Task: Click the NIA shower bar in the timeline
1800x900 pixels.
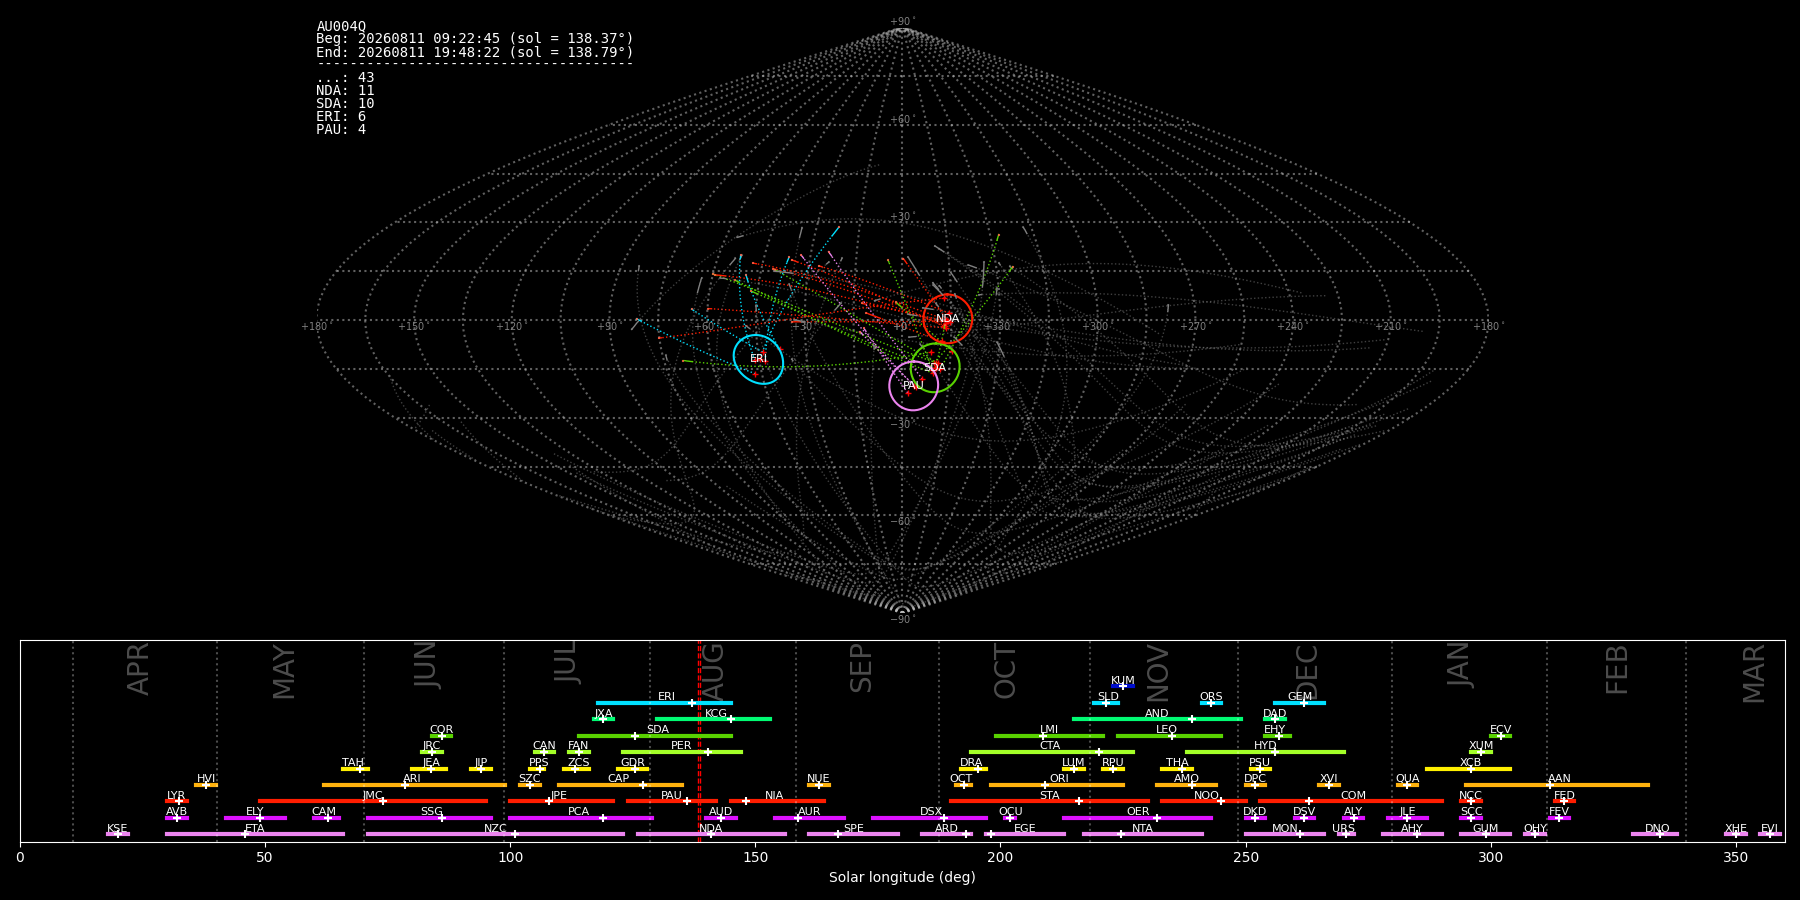Action: click(777, 801)
